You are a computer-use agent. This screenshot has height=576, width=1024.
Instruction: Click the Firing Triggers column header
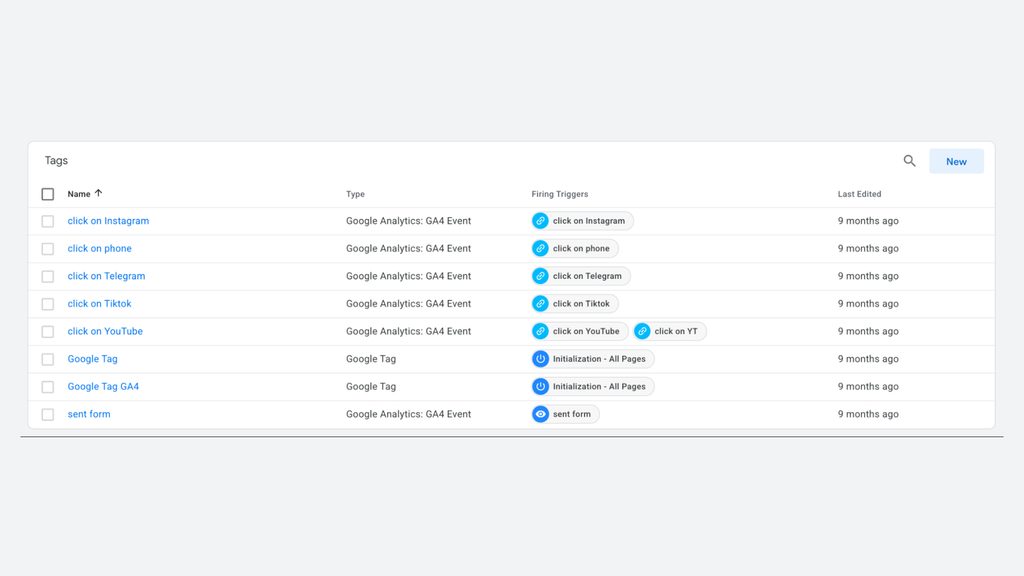coord(560,194)
